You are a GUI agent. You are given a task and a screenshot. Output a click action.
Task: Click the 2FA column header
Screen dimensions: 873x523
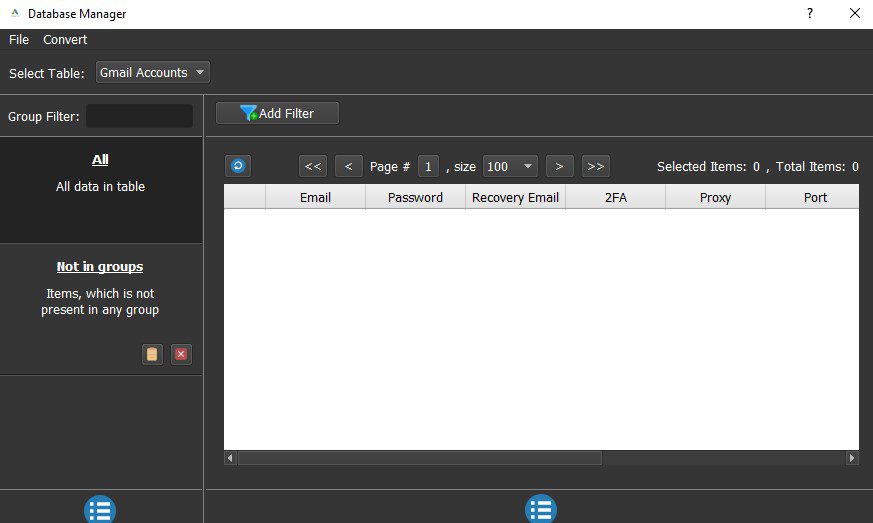(616, 197)
